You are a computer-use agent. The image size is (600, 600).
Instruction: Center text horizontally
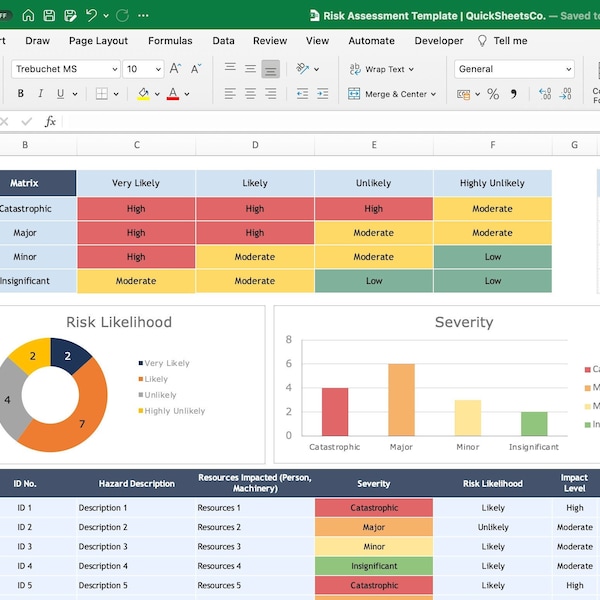(x=250, y=93)
